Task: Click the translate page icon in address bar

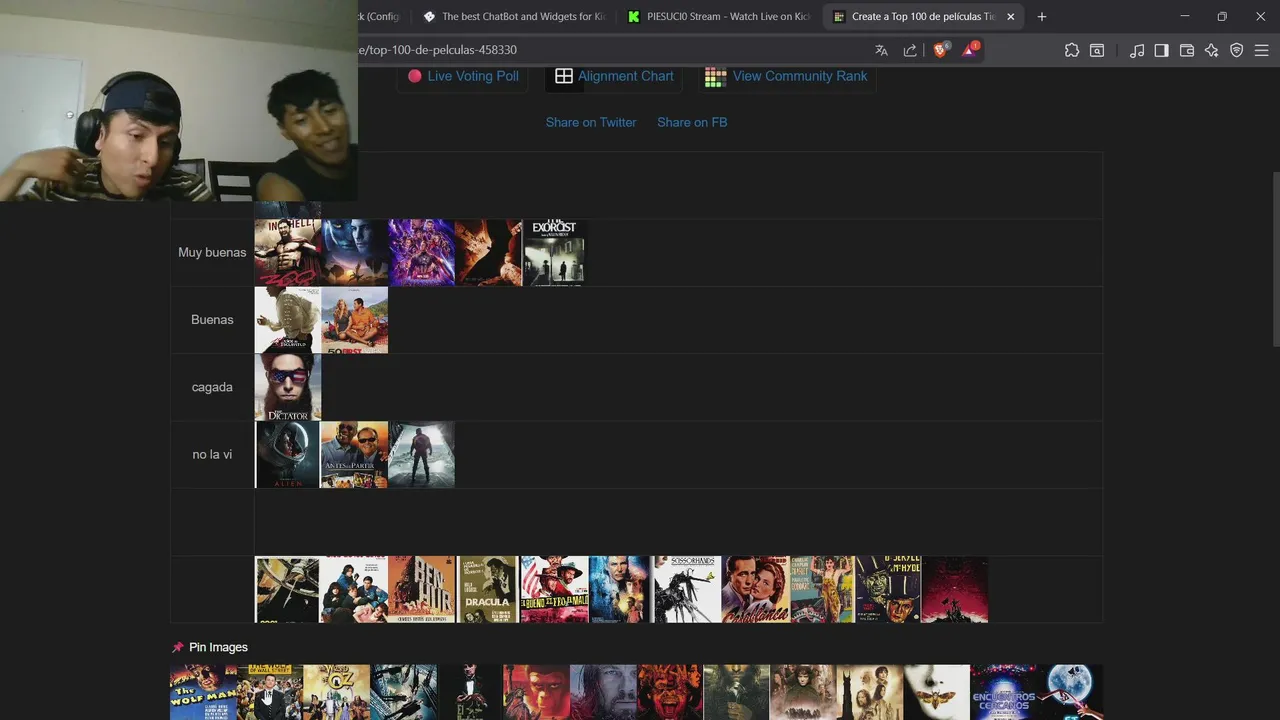Action: 881,50
